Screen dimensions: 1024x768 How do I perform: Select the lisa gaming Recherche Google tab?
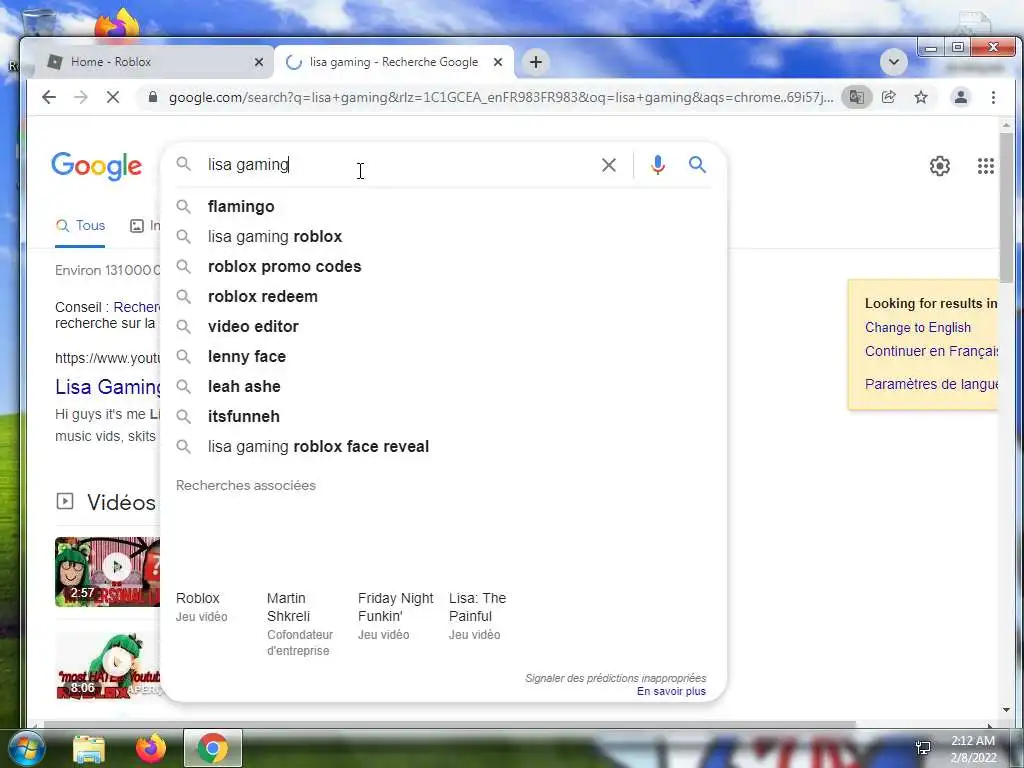[394, 62]
